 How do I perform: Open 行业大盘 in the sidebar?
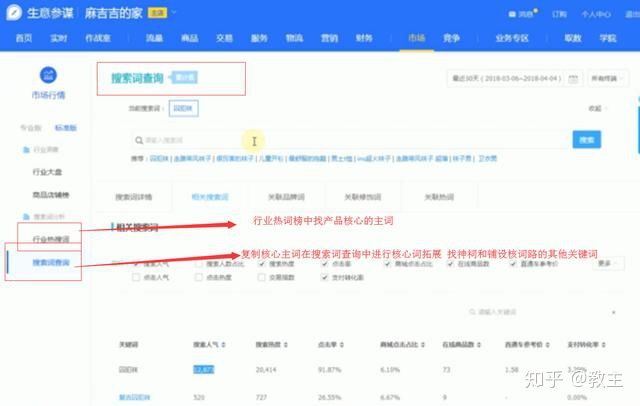[50, 171]
